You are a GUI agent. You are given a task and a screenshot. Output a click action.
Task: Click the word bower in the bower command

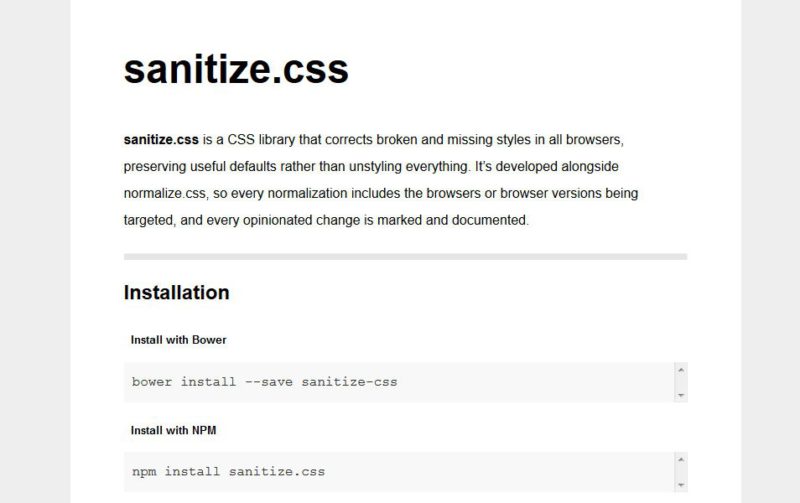coord(152,382)
